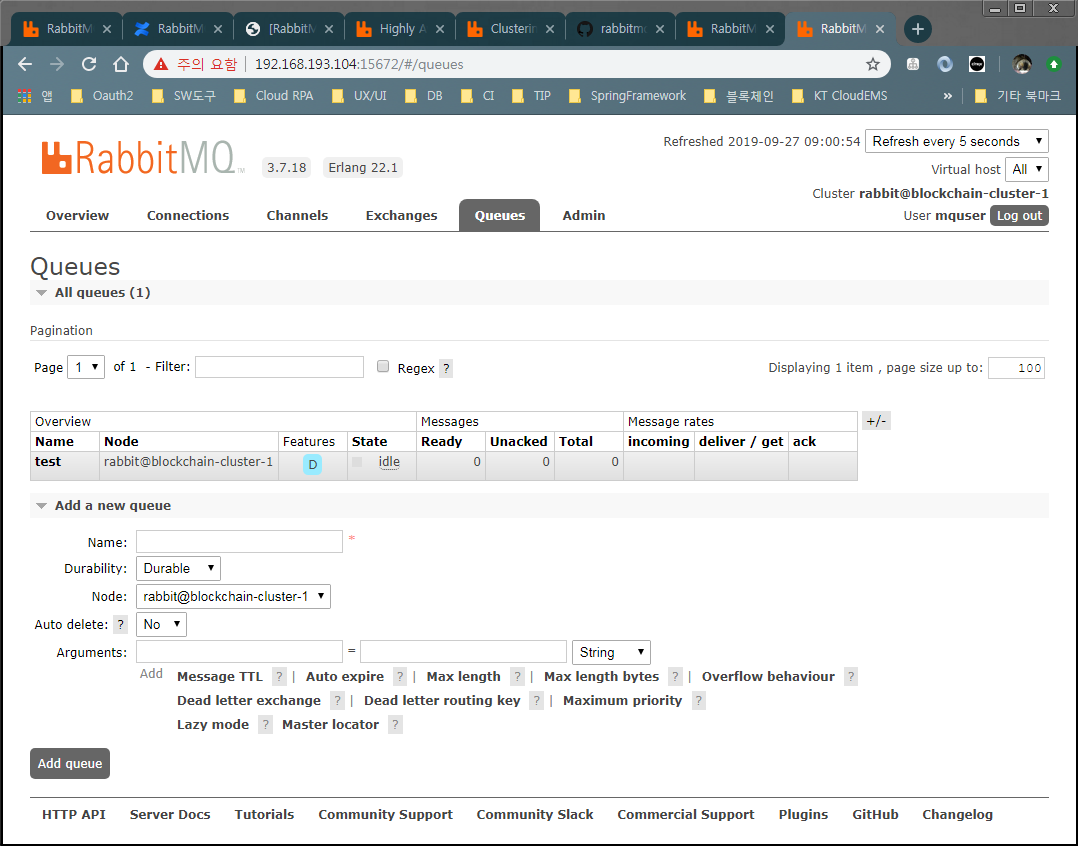Focus the Arguments value field

click(463, 652)
